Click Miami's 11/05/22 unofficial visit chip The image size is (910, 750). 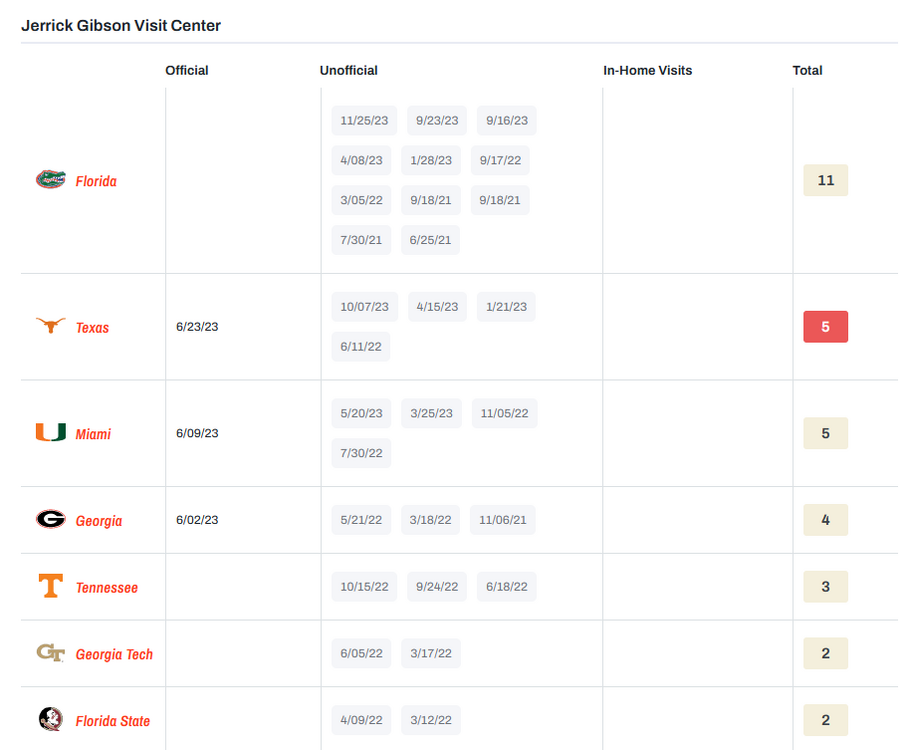point(504,413)
